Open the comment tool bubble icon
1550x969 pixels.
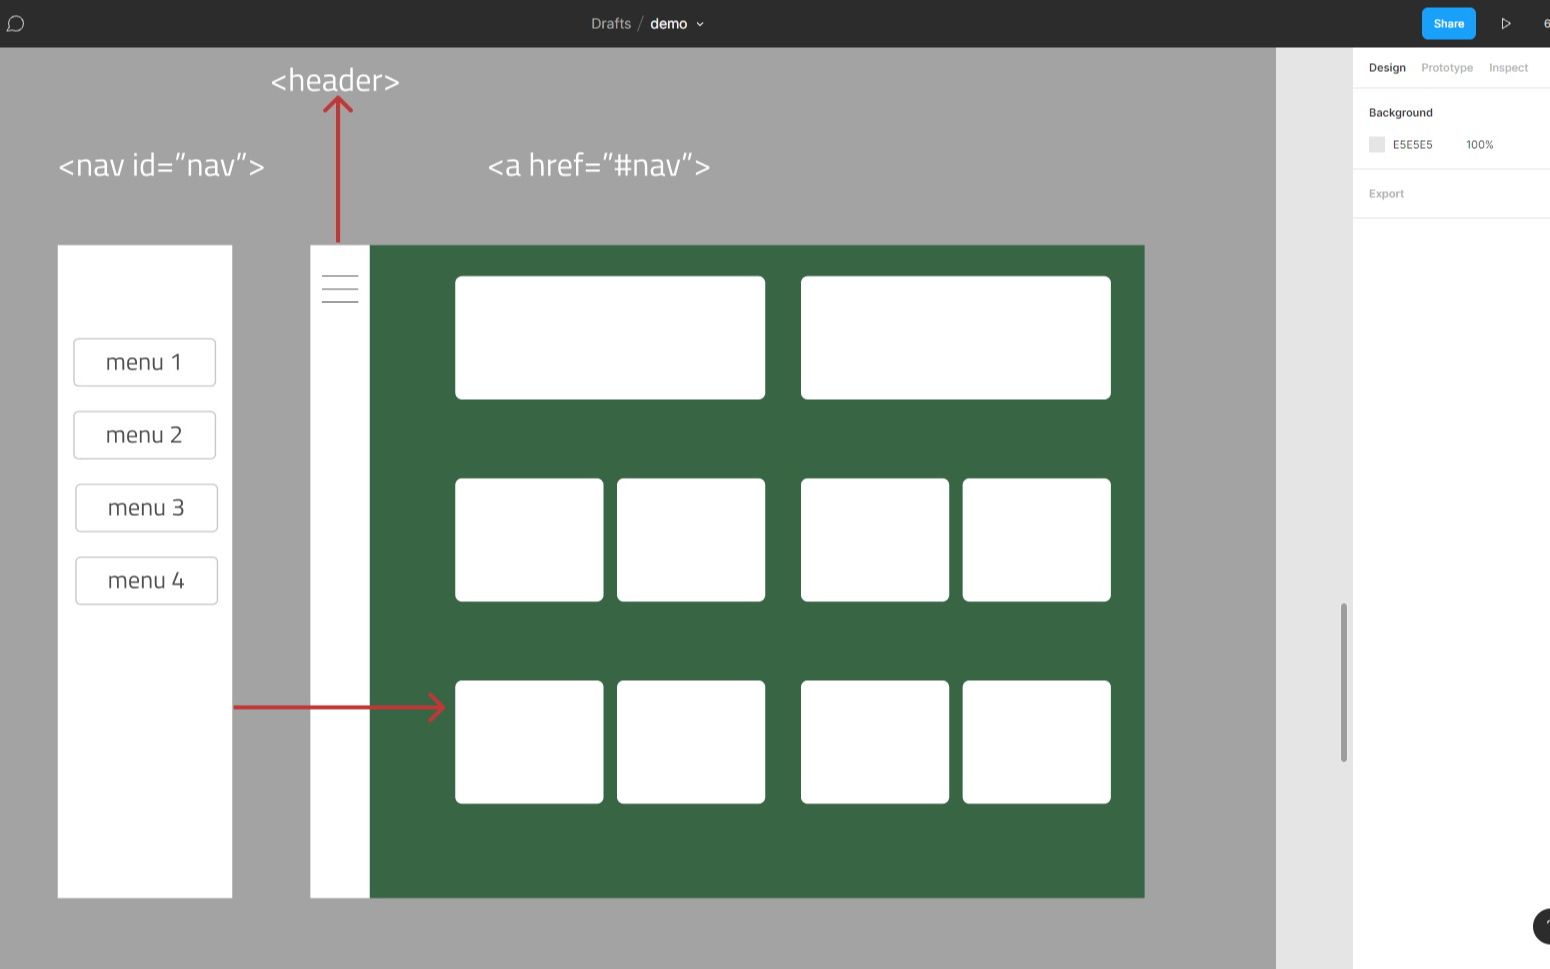[15, 23]
